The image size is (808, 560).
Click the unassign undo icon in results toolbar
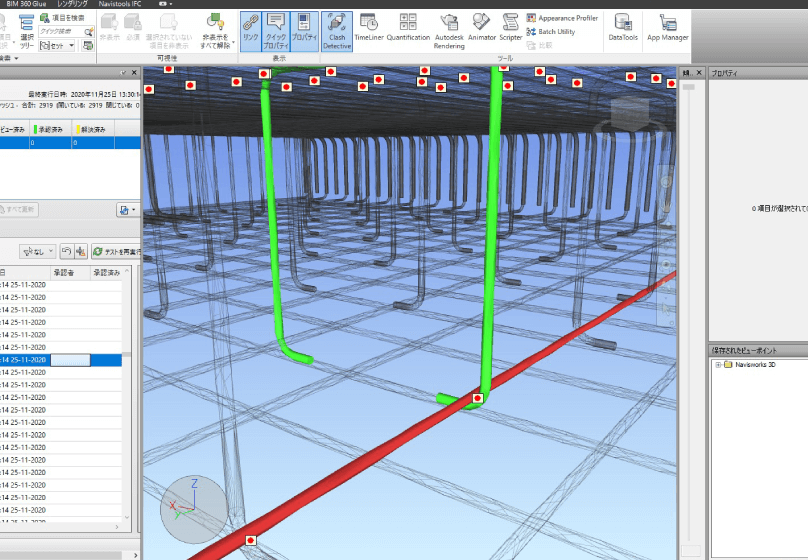(66, 251)
